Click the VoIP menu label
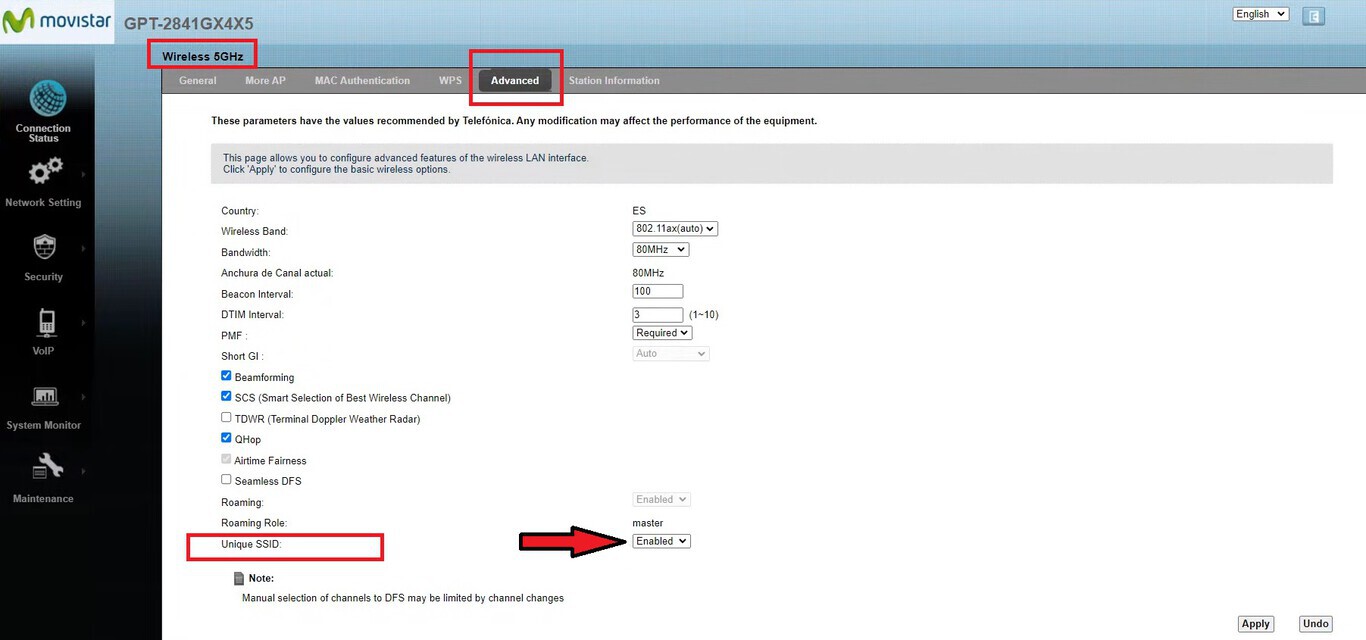 (43, 351)
